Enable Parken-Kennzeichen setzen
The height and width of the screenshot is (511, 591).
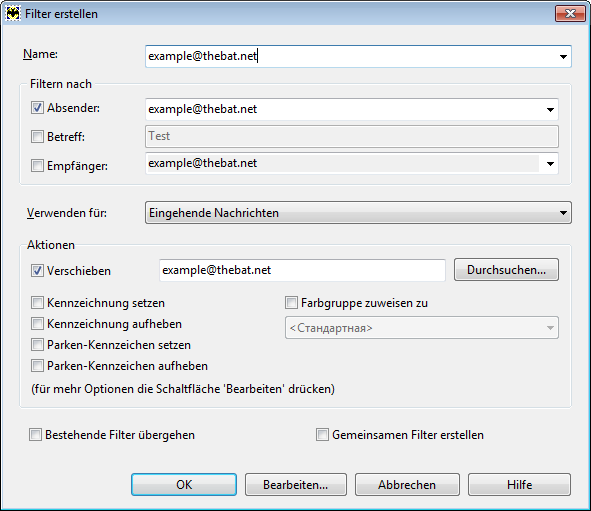click(x=37, y=345)
